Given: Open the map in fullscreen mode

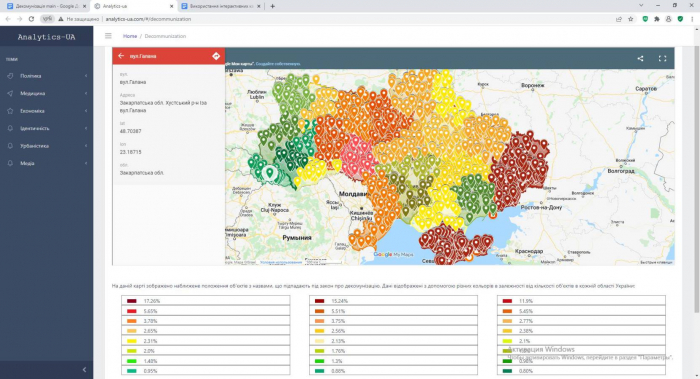Looking at the screenshot, I should pos(662,58).
